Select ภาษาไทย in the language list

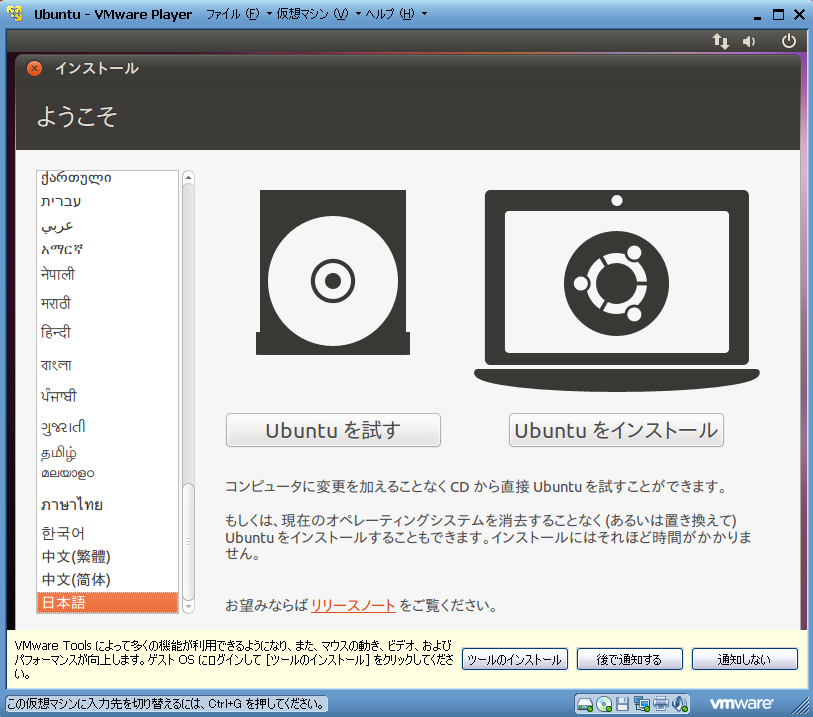point(107,504)
